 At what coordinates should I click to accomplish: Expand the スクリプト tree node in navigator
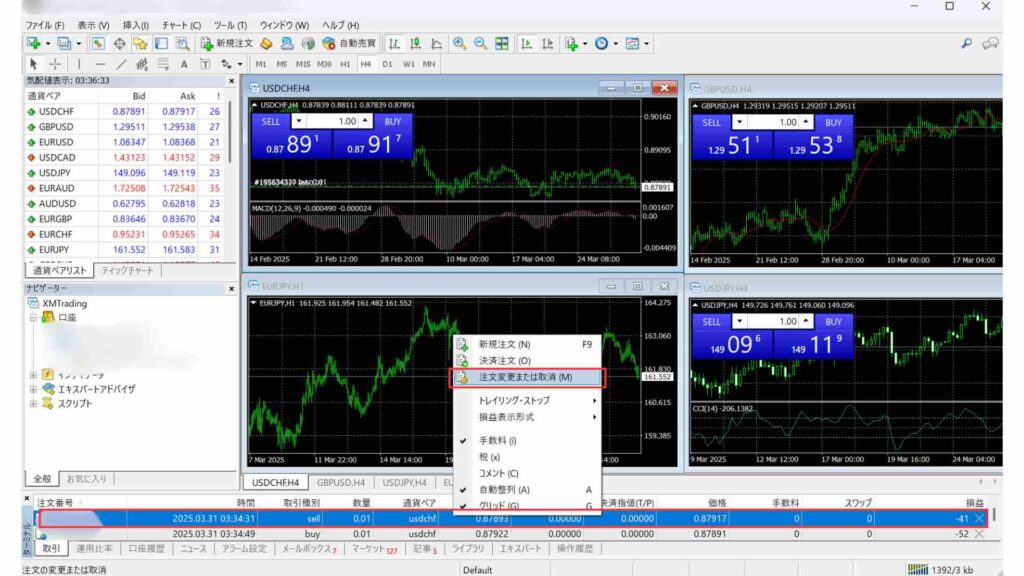click(34, 403)
